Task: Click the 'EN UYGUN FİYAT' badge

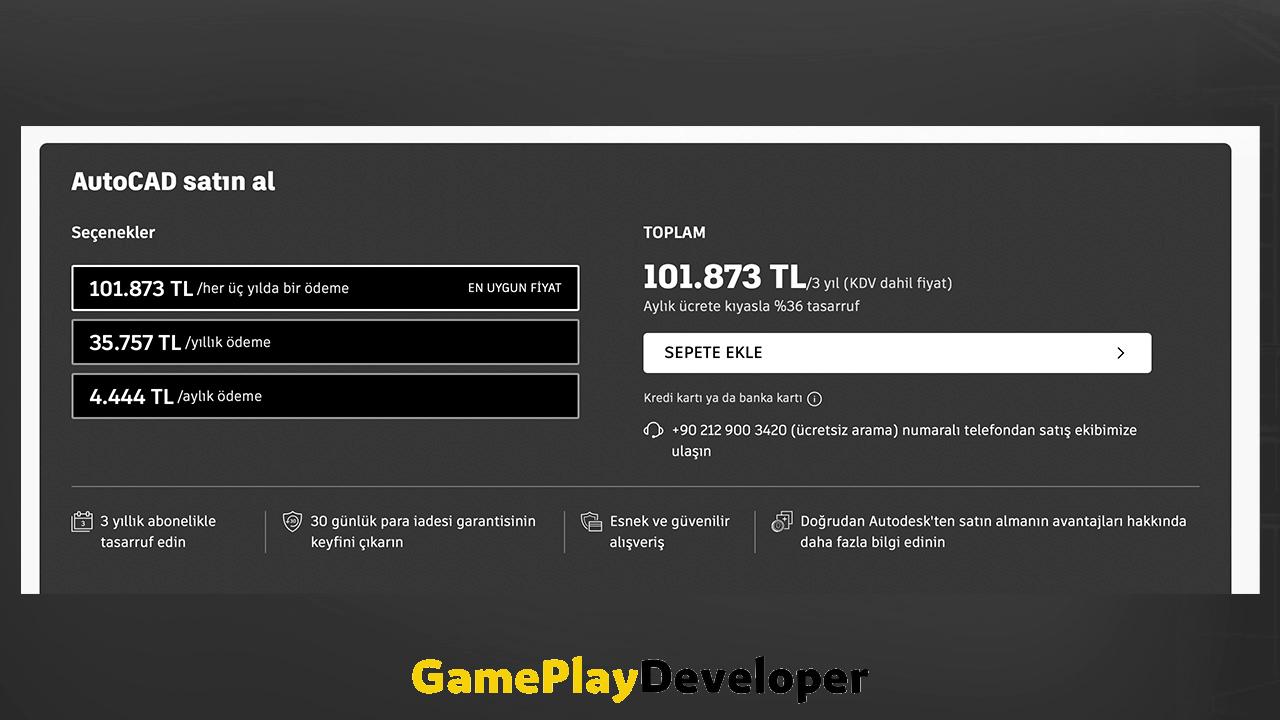Action: 515,288
